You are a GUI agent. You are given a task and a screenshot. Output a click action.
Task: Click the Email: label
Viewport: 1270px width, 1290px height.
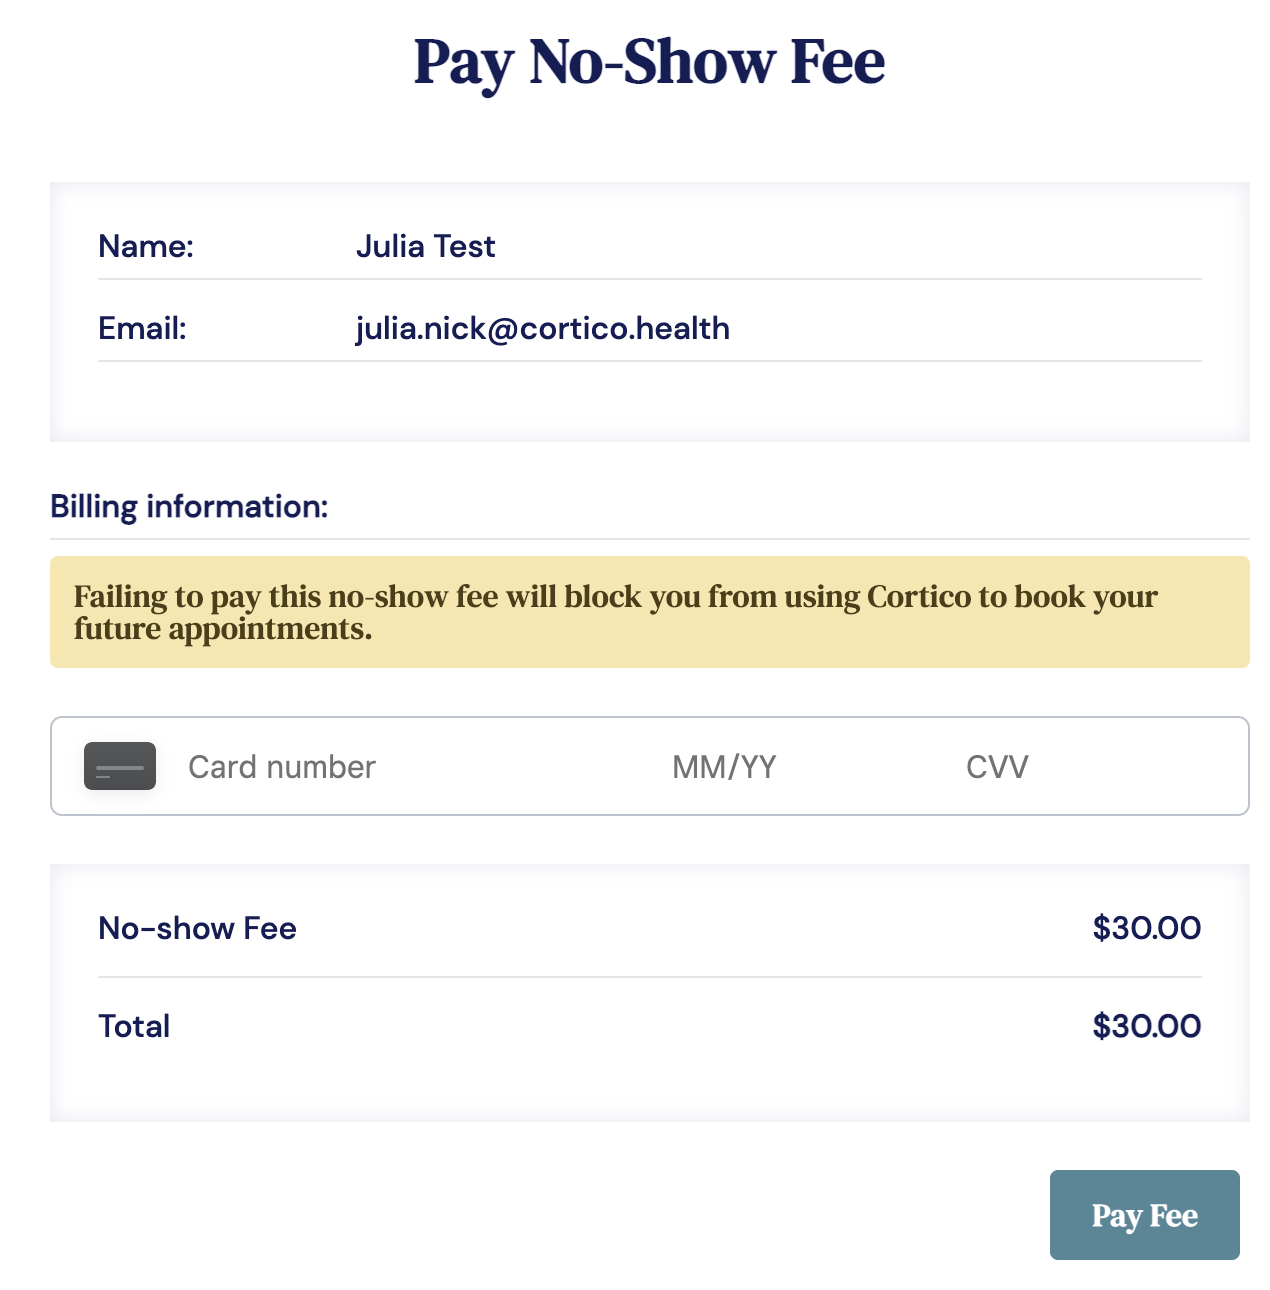pyautogui.click(x=142, y=328)
